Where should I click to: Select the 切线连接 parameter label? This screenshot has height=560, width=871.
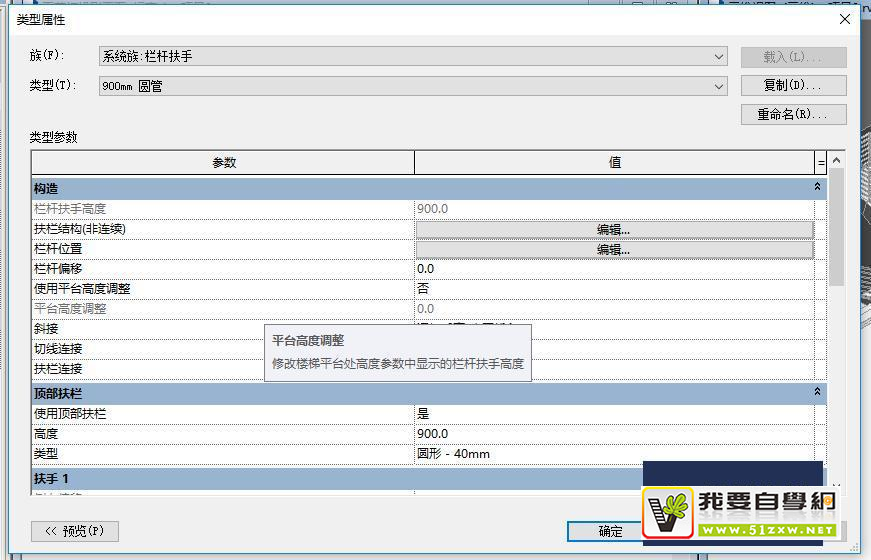(58, 349)
